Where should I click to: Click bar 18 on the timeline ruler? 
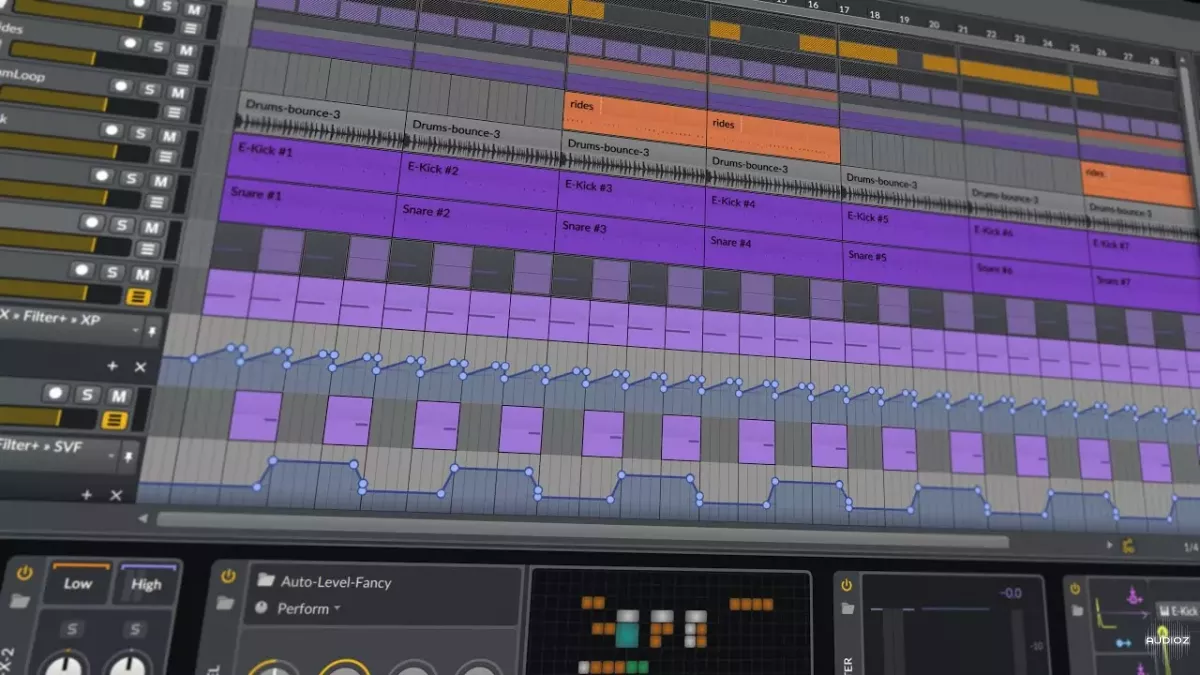(875, 16)
